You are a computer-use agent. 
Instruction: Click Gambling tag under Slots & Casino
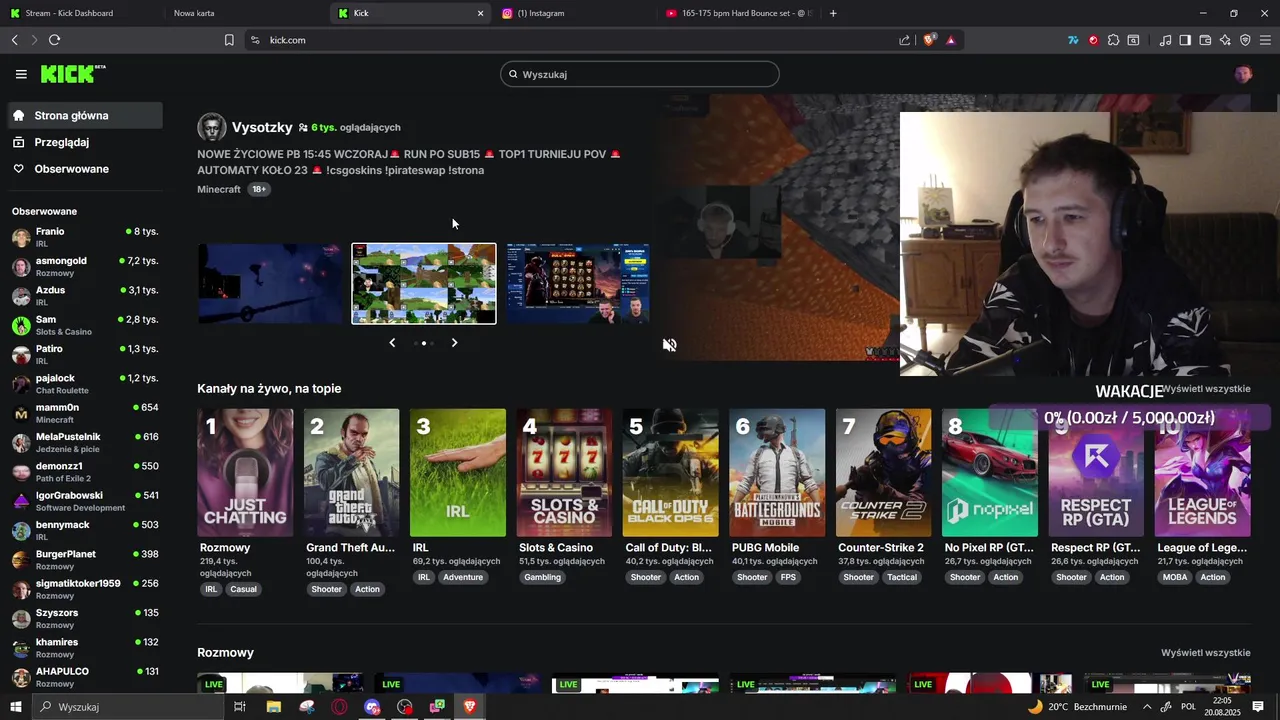(x=543, y=577)
